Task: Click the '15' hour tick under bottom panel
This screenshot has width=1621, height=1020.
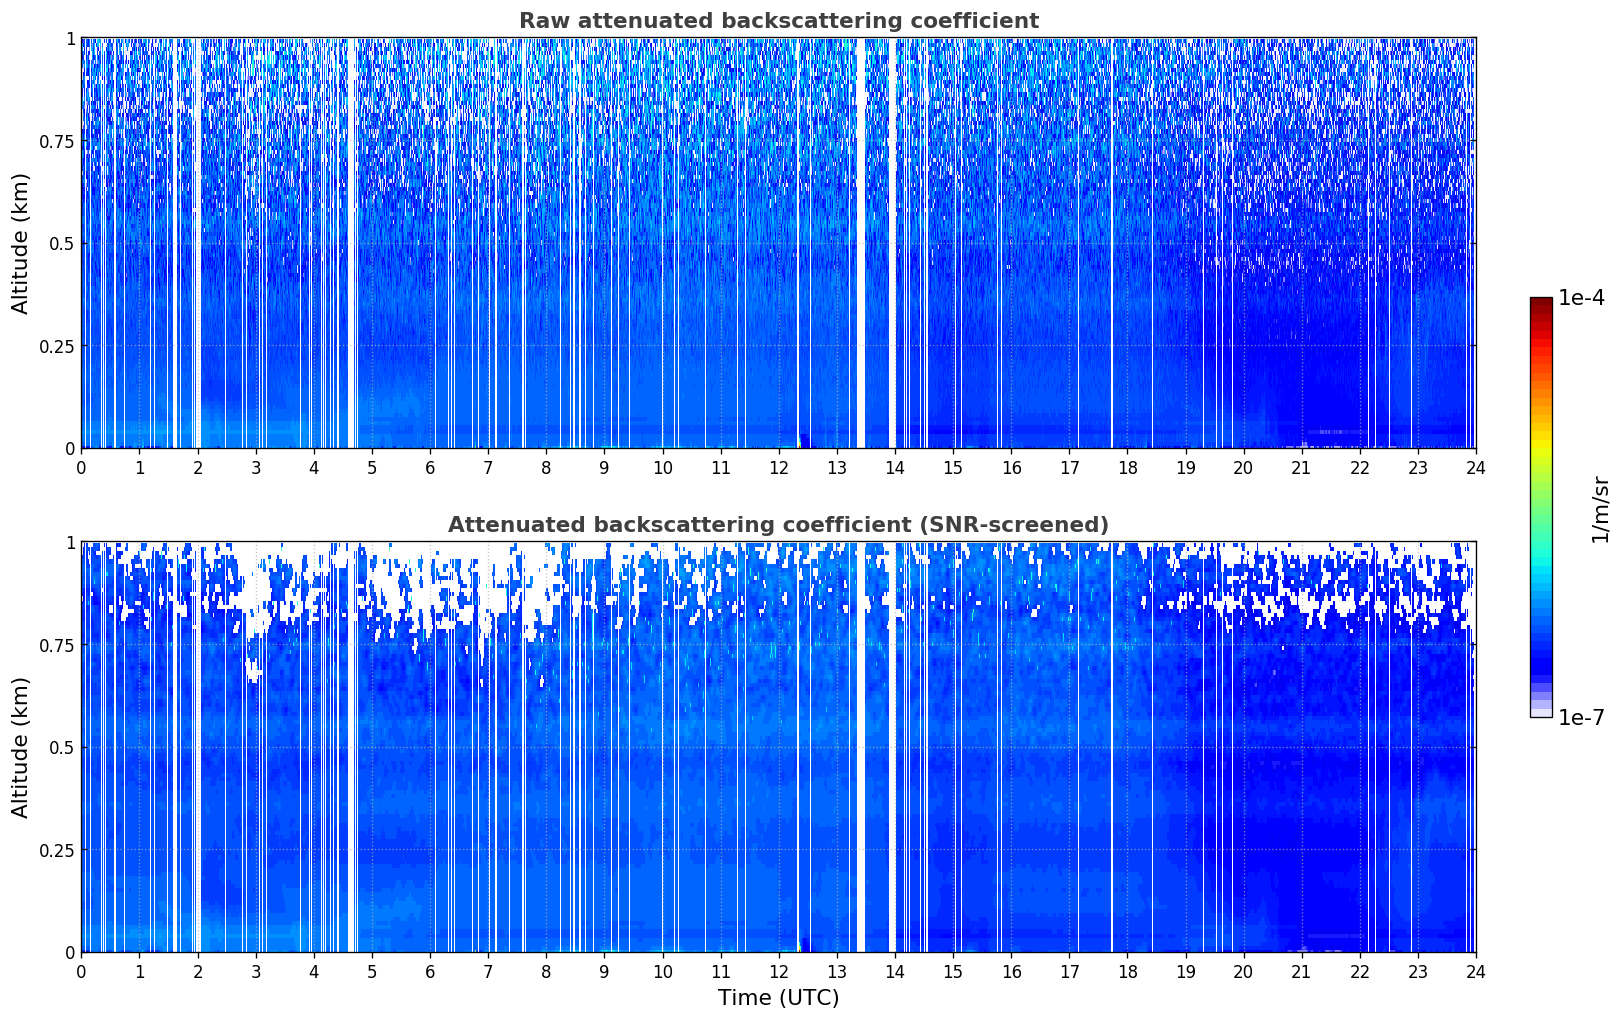Action: pyautogui.click(x=953, y=971)
